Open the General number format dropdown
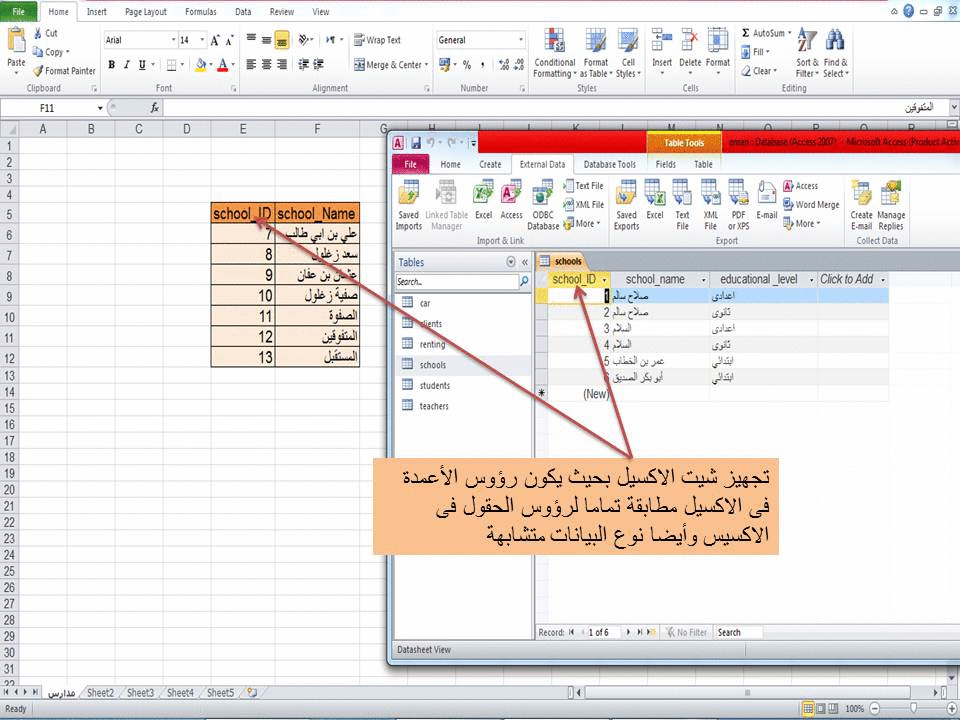This screenshot has width=960, height=720. point(521,40)
